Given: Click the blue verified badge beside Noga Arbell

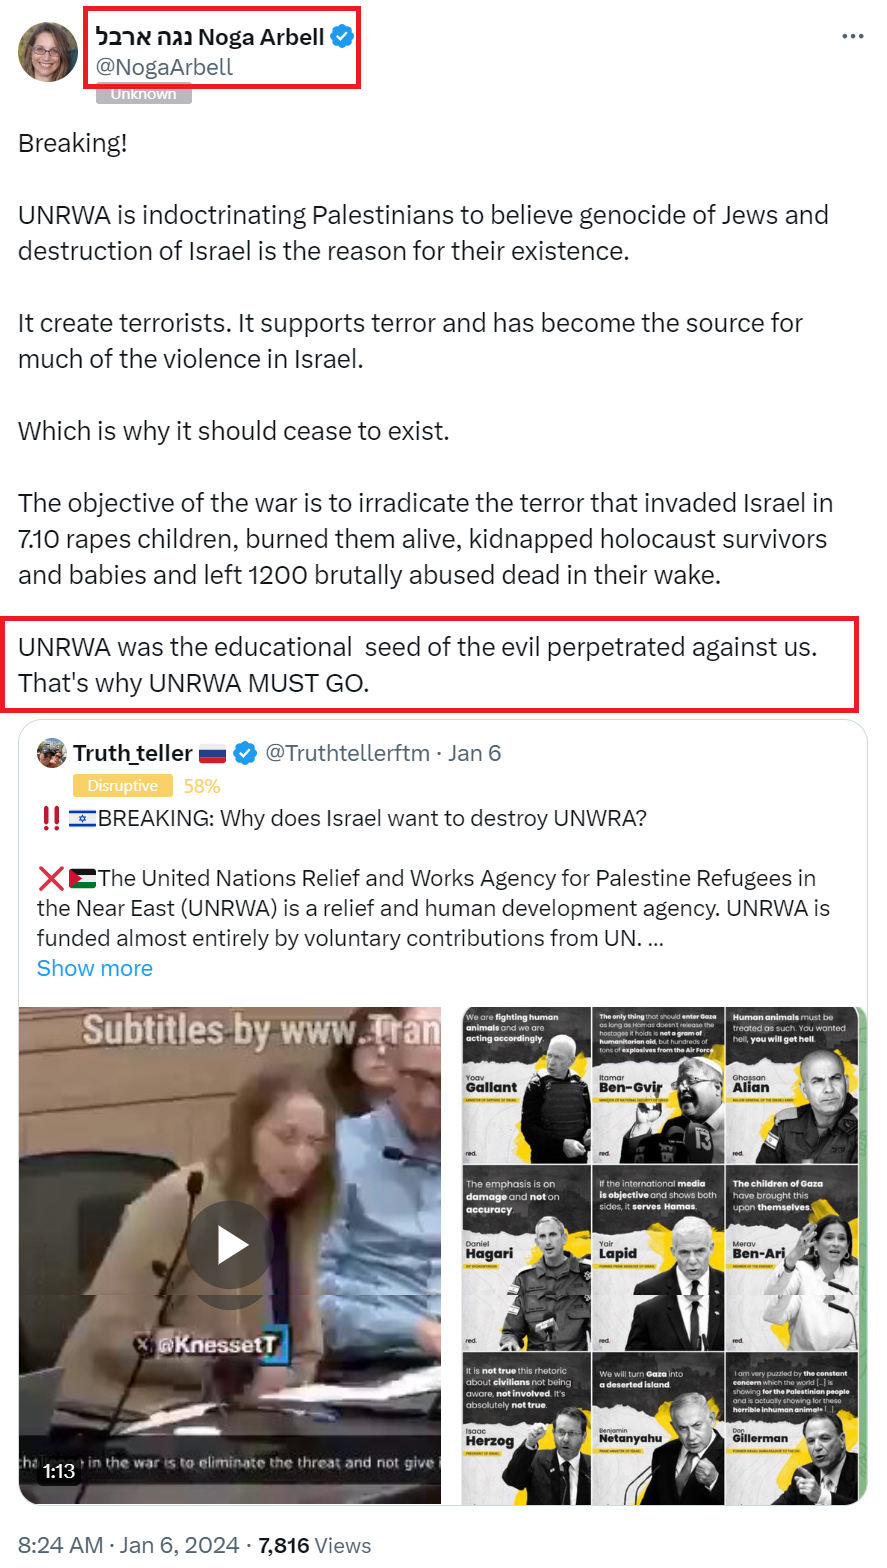Looking at the screenshot, I should 342,37.
